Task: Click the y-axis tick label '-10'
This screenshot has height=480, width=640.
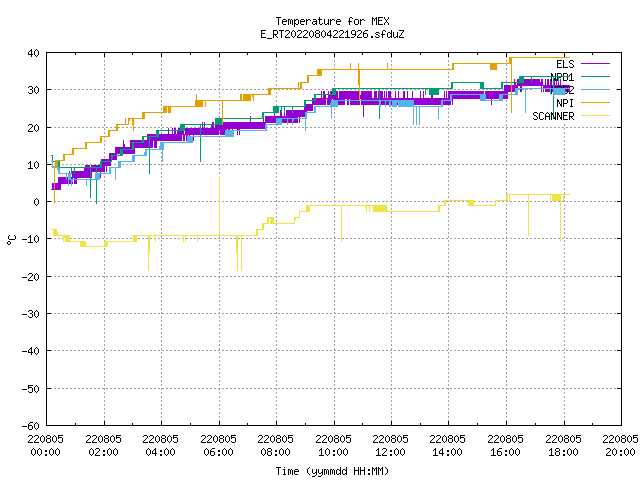Action: [x=31, y=239]
